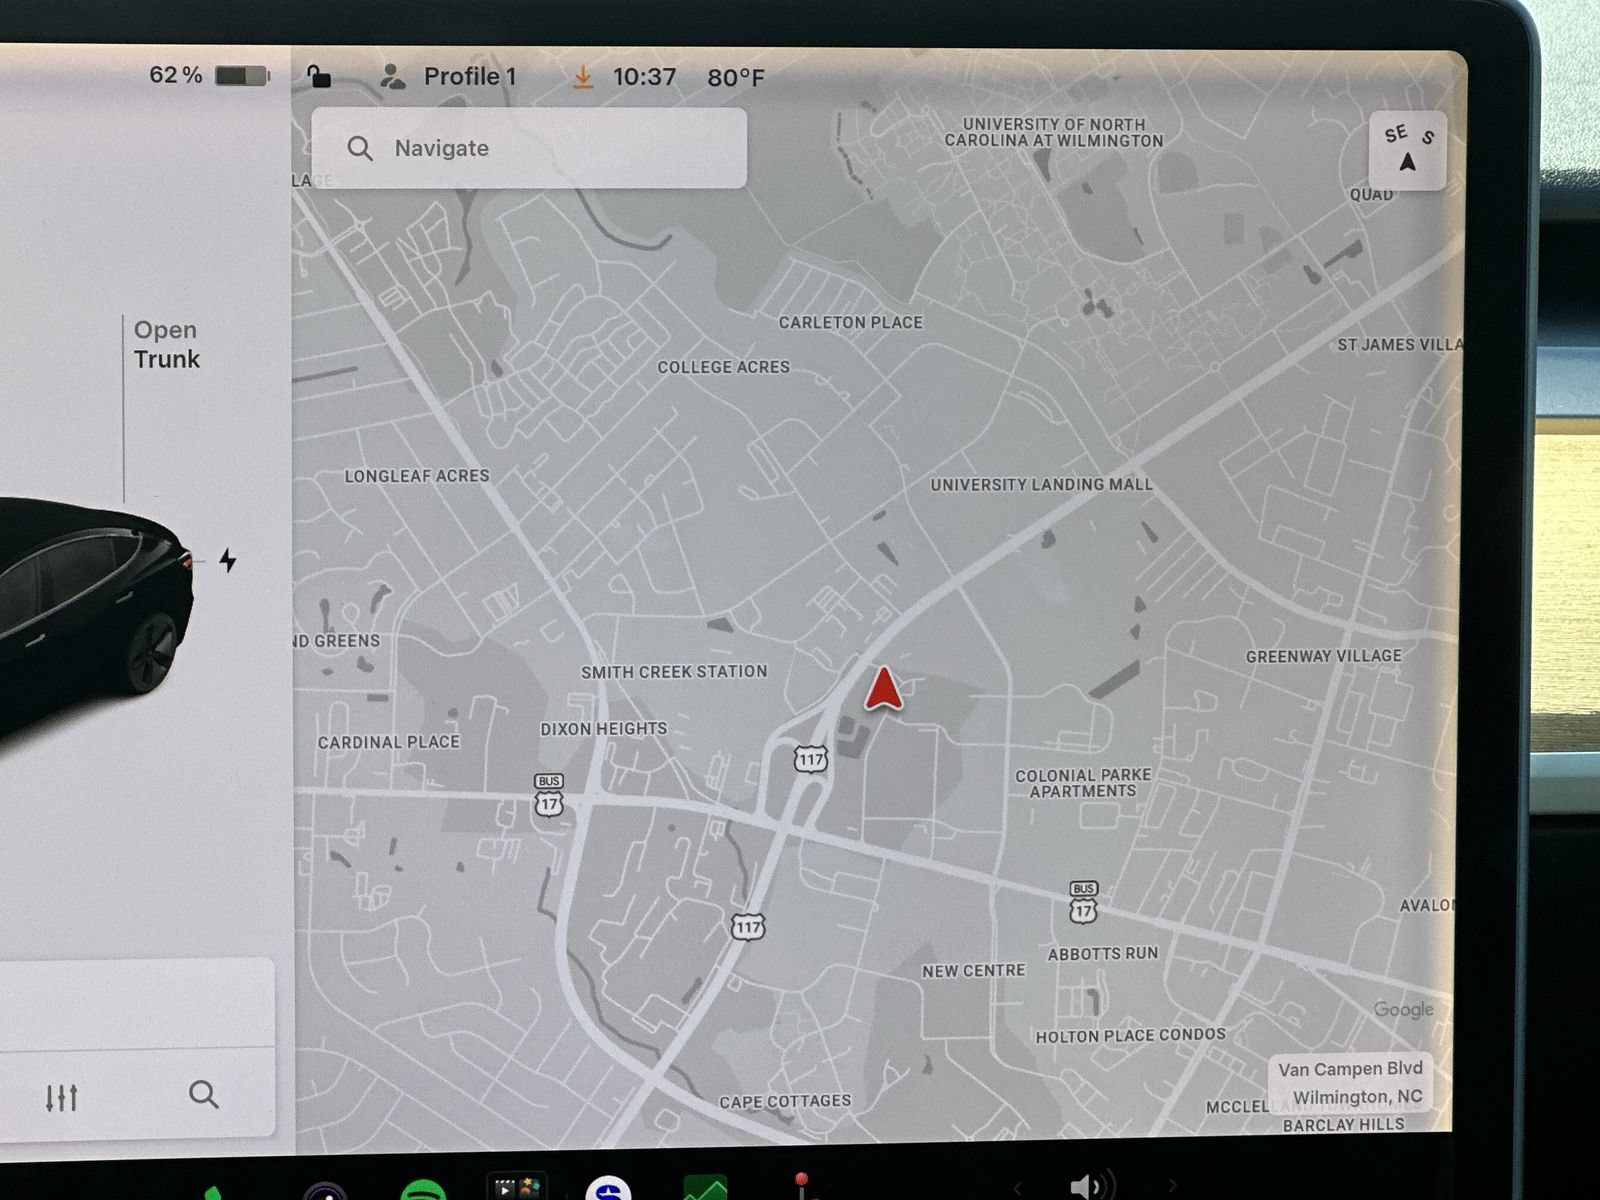Tap the charging lightning bolt beside the car
Image resolution: width=1600 pixels, height=1200 pixels.
228,560
